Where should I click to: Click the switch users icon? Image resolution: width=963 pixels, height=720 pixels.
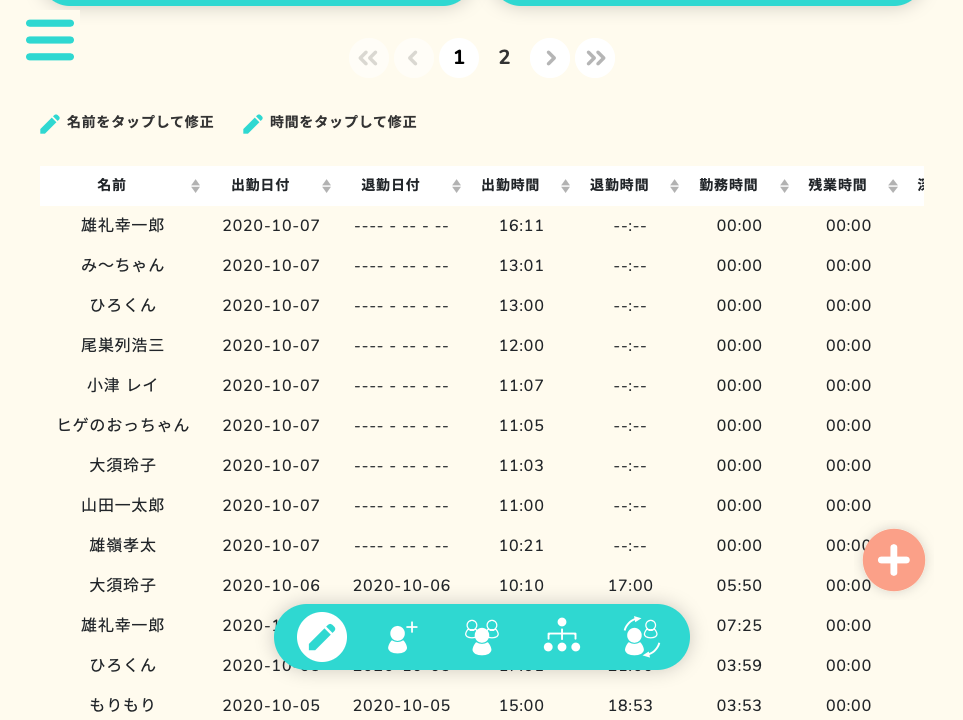pyautogui.click(x=642, y=637)
